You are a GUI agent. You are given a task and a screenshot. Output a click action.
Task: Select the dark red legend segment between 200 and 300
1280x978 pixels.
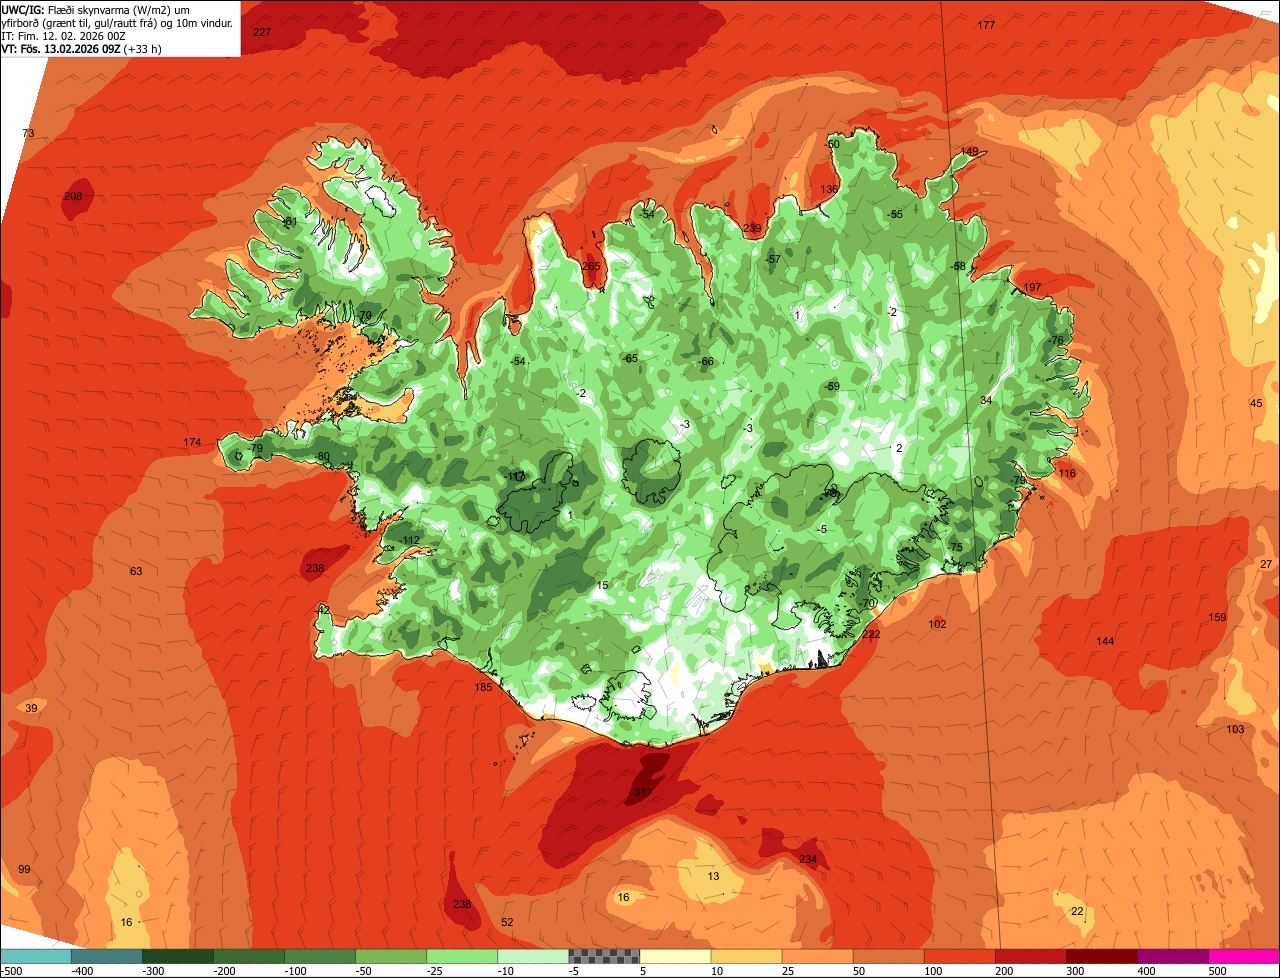pyautogui.click(x=1030, y=956)
